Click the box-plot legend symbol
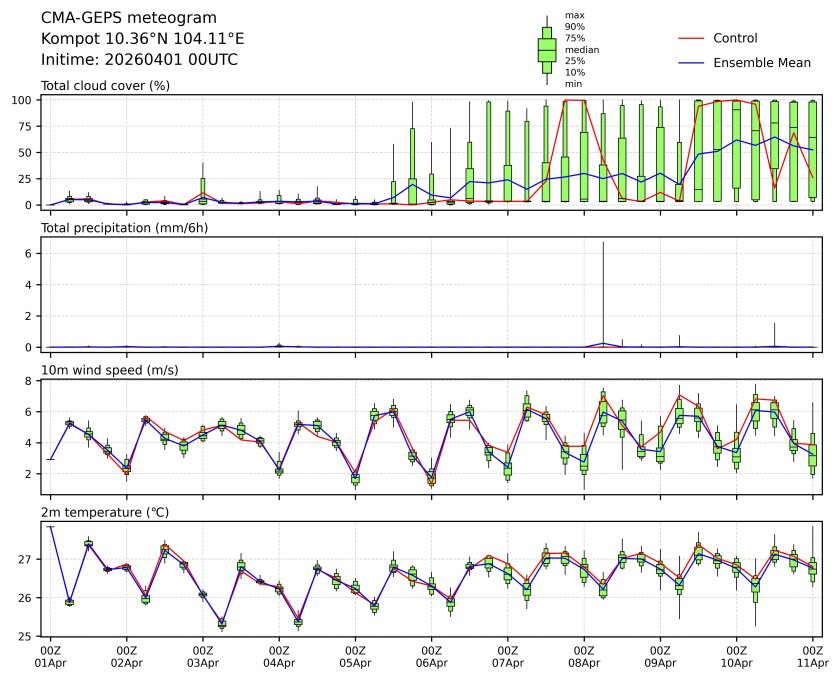The height and width of the screenshot is (680, 840). [547, 49]
